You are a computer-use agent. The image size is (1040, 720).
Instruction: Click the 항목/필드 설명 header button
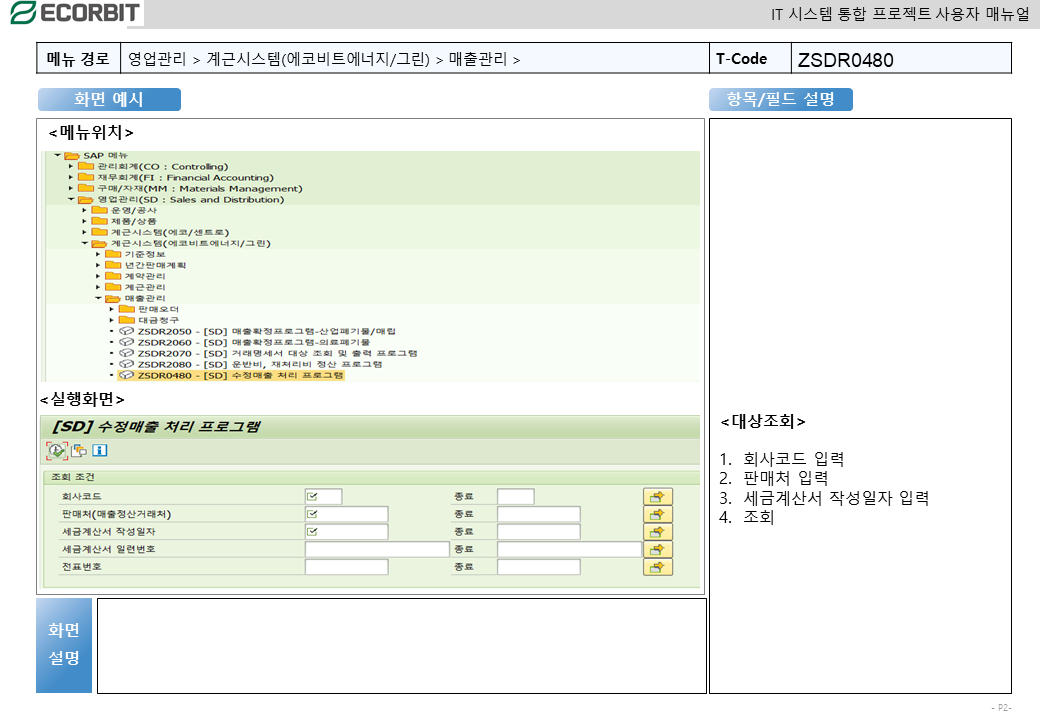tap(780, 100)
